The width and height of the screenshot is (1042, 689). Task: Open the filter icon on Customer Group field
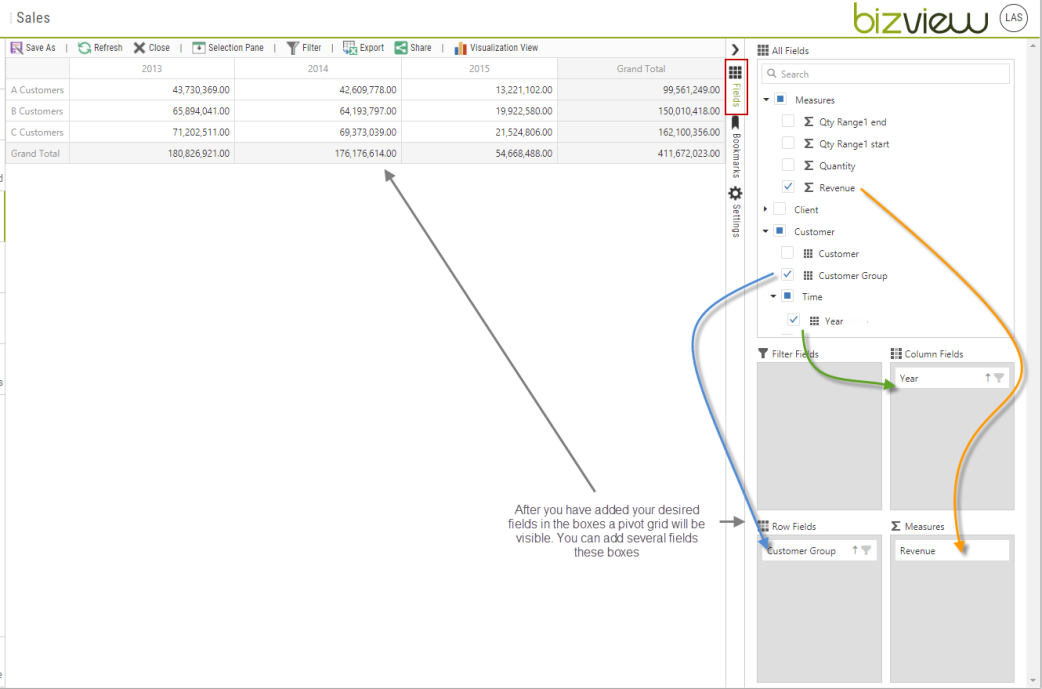pos(867,549)
